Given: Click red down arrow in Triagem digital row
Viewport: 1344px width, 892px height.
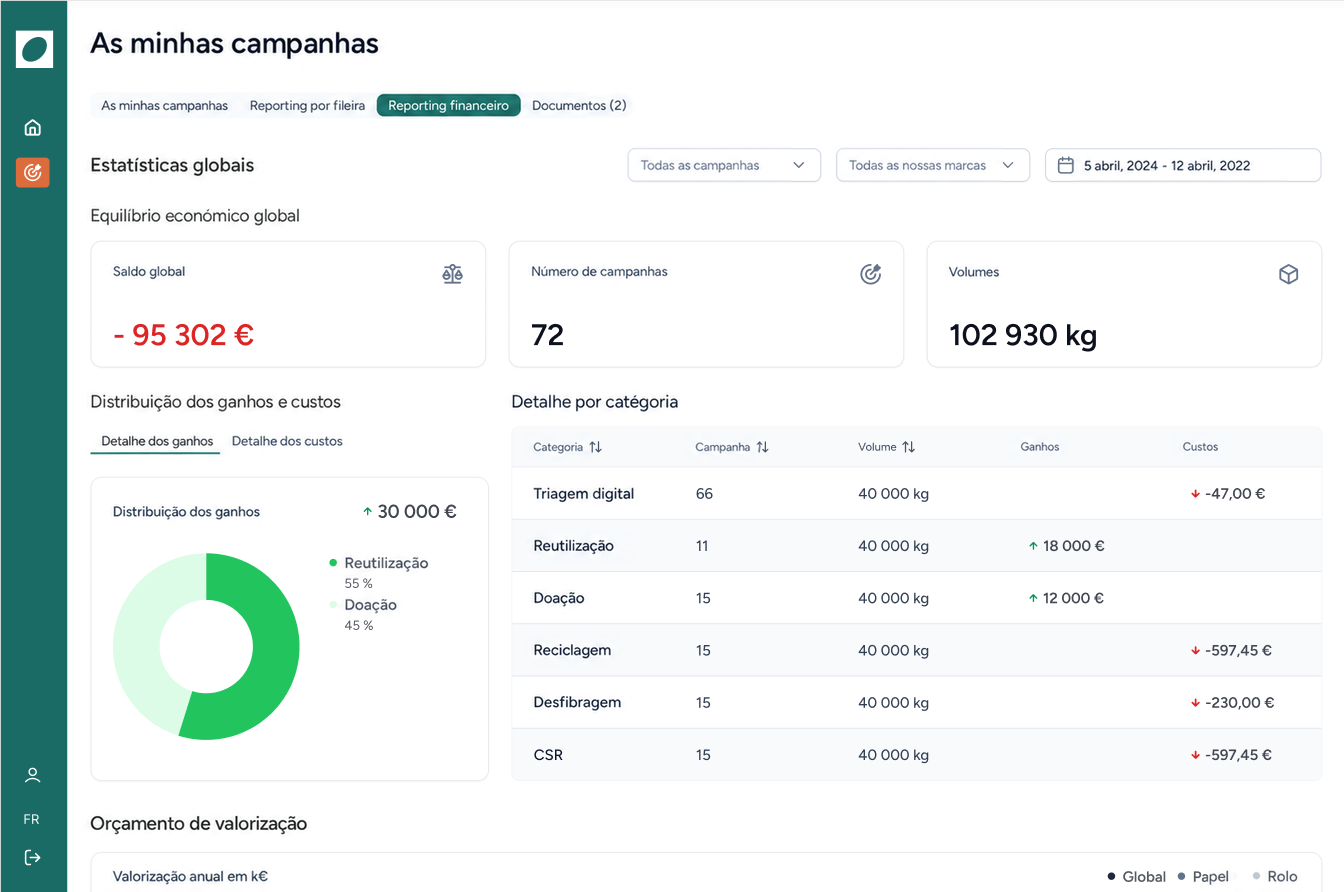Looking at the screenshot, I should click(x=1195, y=494).
